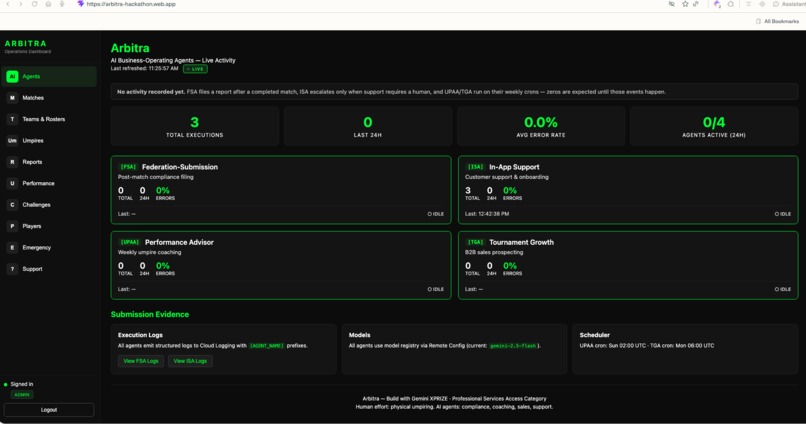Viewport: 806px width, 424px height.
Task: Open Challenges label in sidebar
Action: (36, 205)
